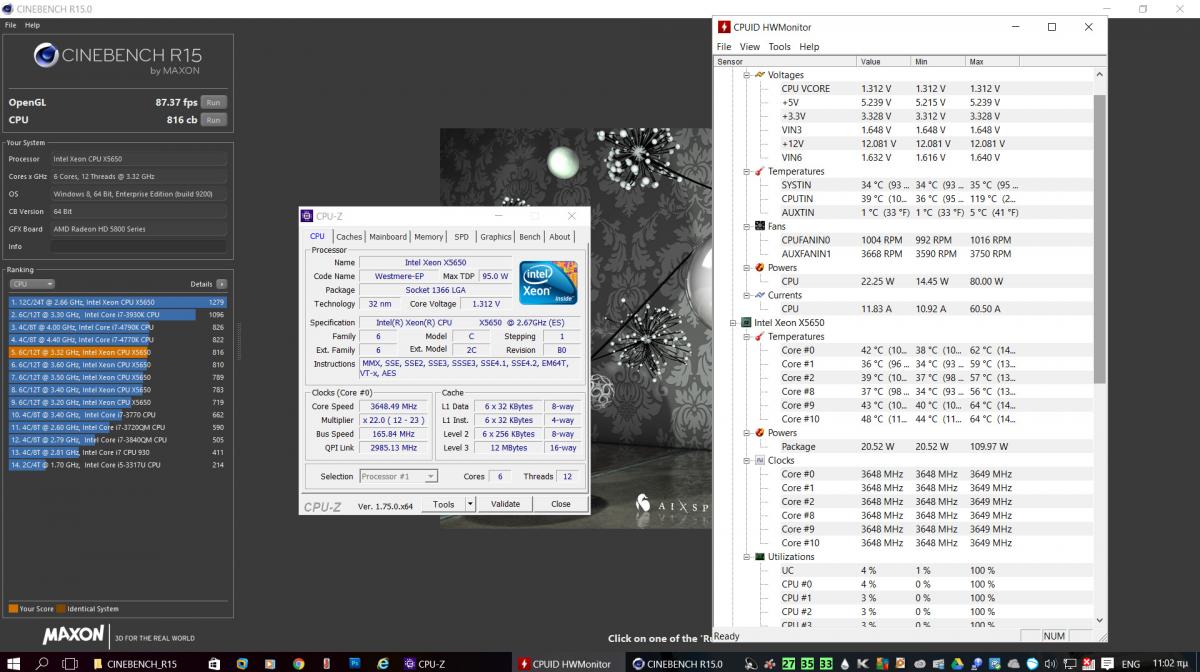The width and height of the screenshot is (1200, 672).
Task: Sort by Value column header
Action: (x=885, y=62)
